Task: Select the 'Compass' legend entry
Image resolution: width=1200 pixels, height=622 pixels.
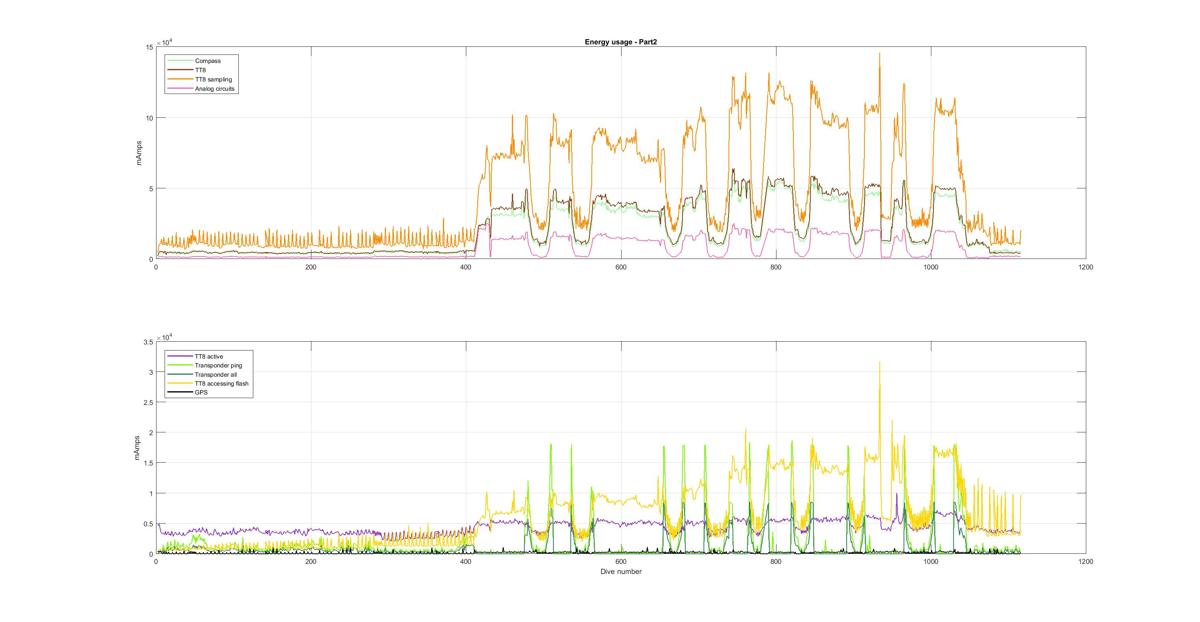Action: pos(208,61)
